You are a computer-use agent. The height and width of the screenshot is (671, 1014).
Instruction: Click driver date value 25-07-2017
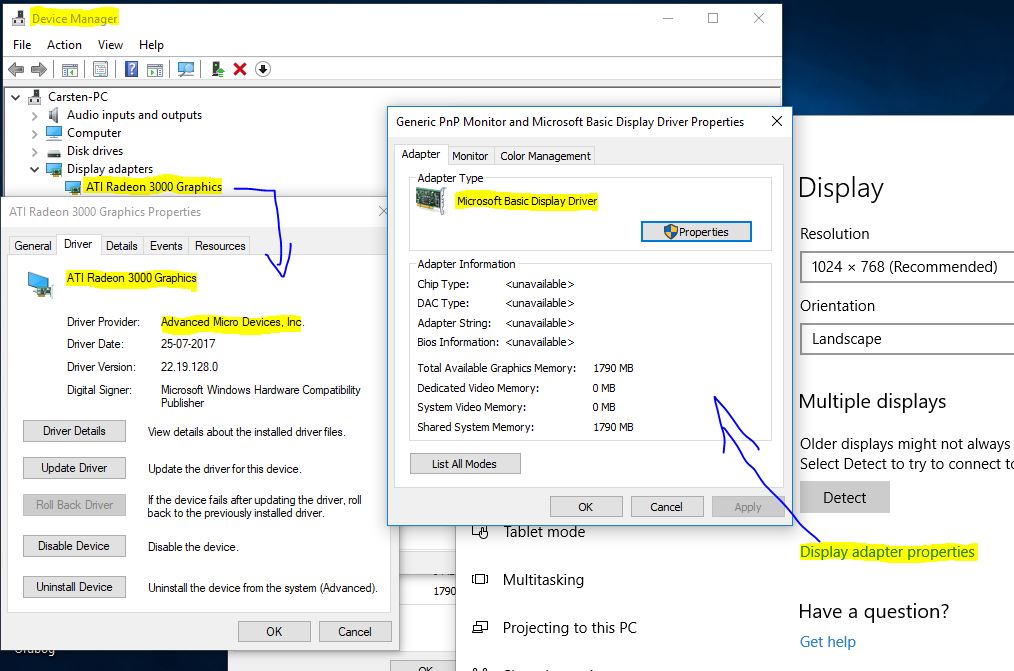pos(188,344)
